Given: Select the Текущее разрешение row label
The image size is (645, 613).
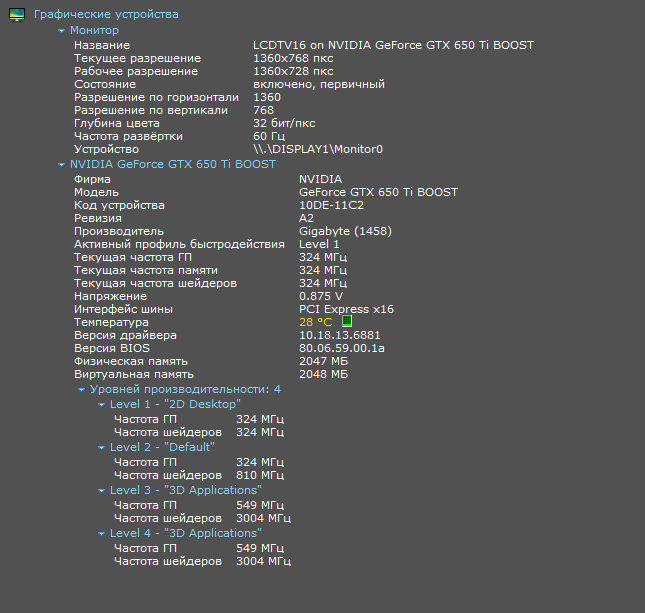Looking at the screenshot, I should 137,58.
